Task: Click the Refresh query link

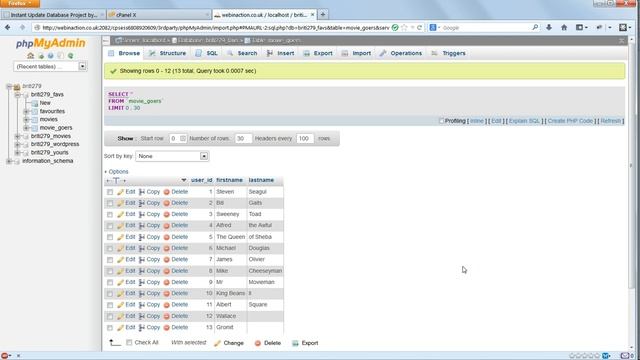Action: coord(611,121)
